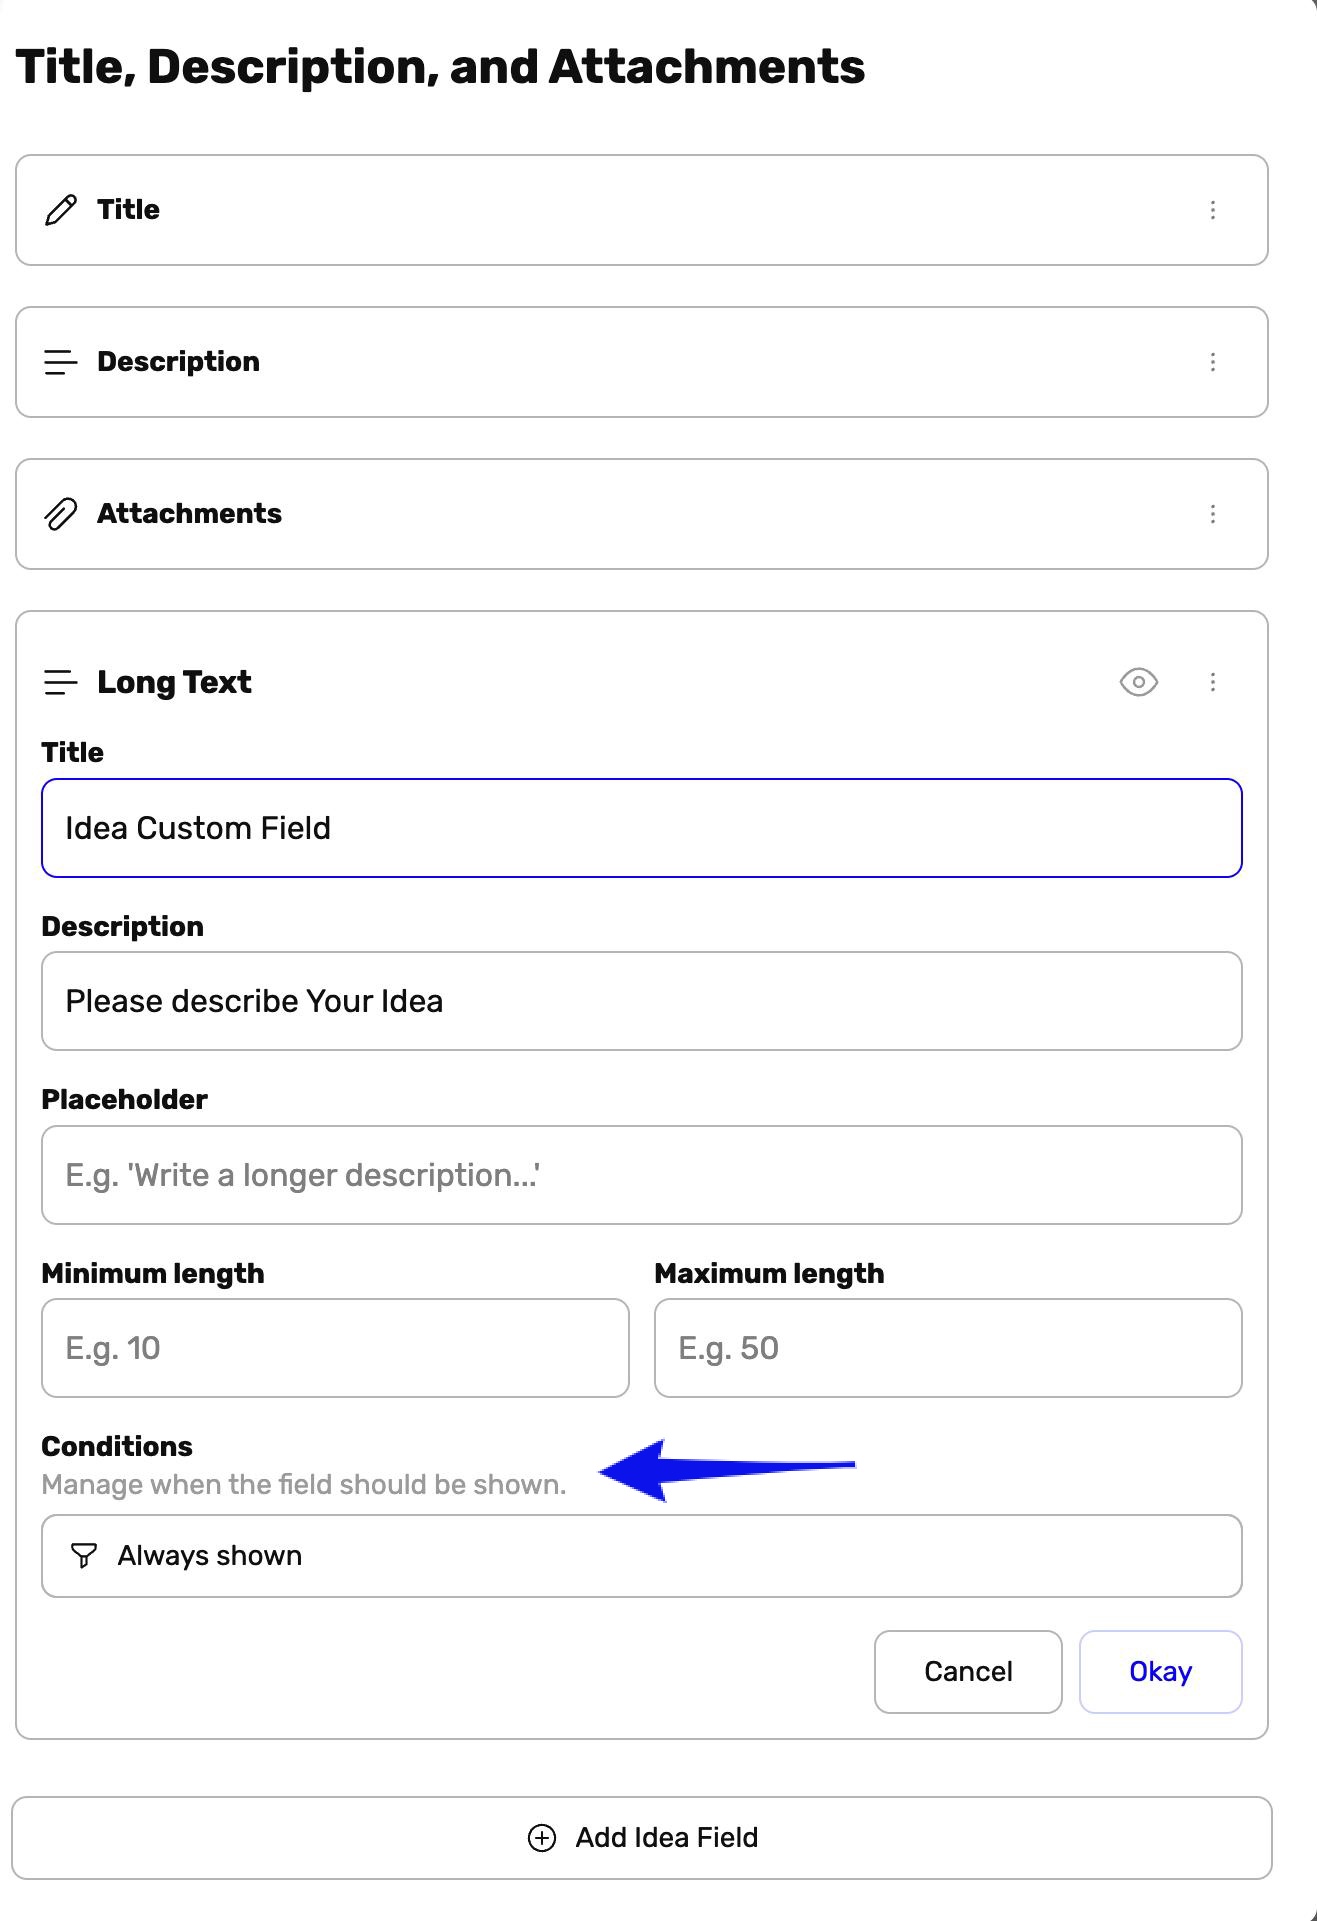Select the Maximum length input box
The image size is (1317, 1921).
948,1348
